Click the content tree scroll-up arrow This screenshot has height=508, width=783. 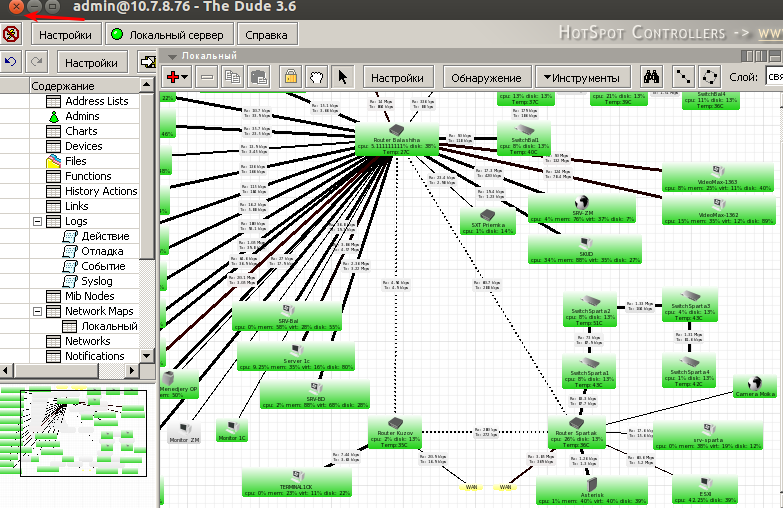[x=147, y=85]
